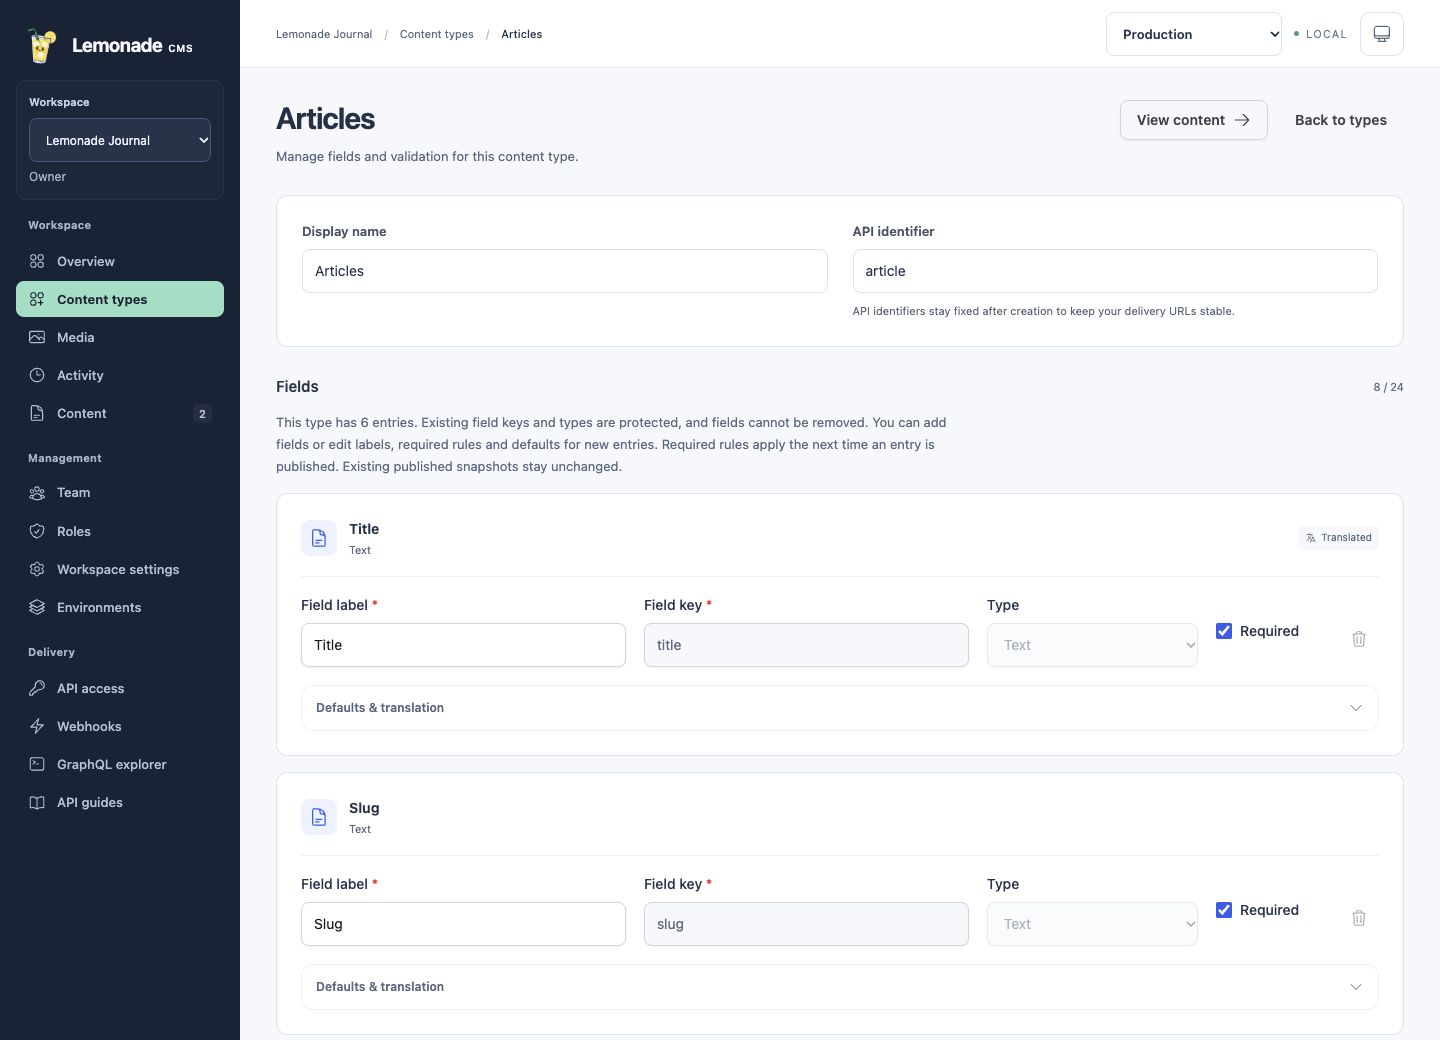Click the Lemonade CMS logo icon
The width and height of the screenshot is (1440, 1040).
point(41,46)
